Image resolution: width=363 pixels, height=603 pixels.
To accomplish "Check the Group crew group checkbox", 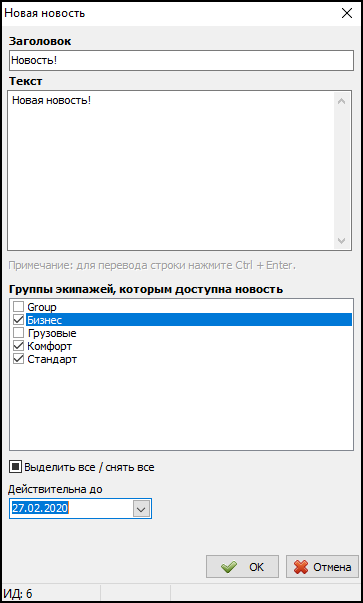I will (18, 307).
